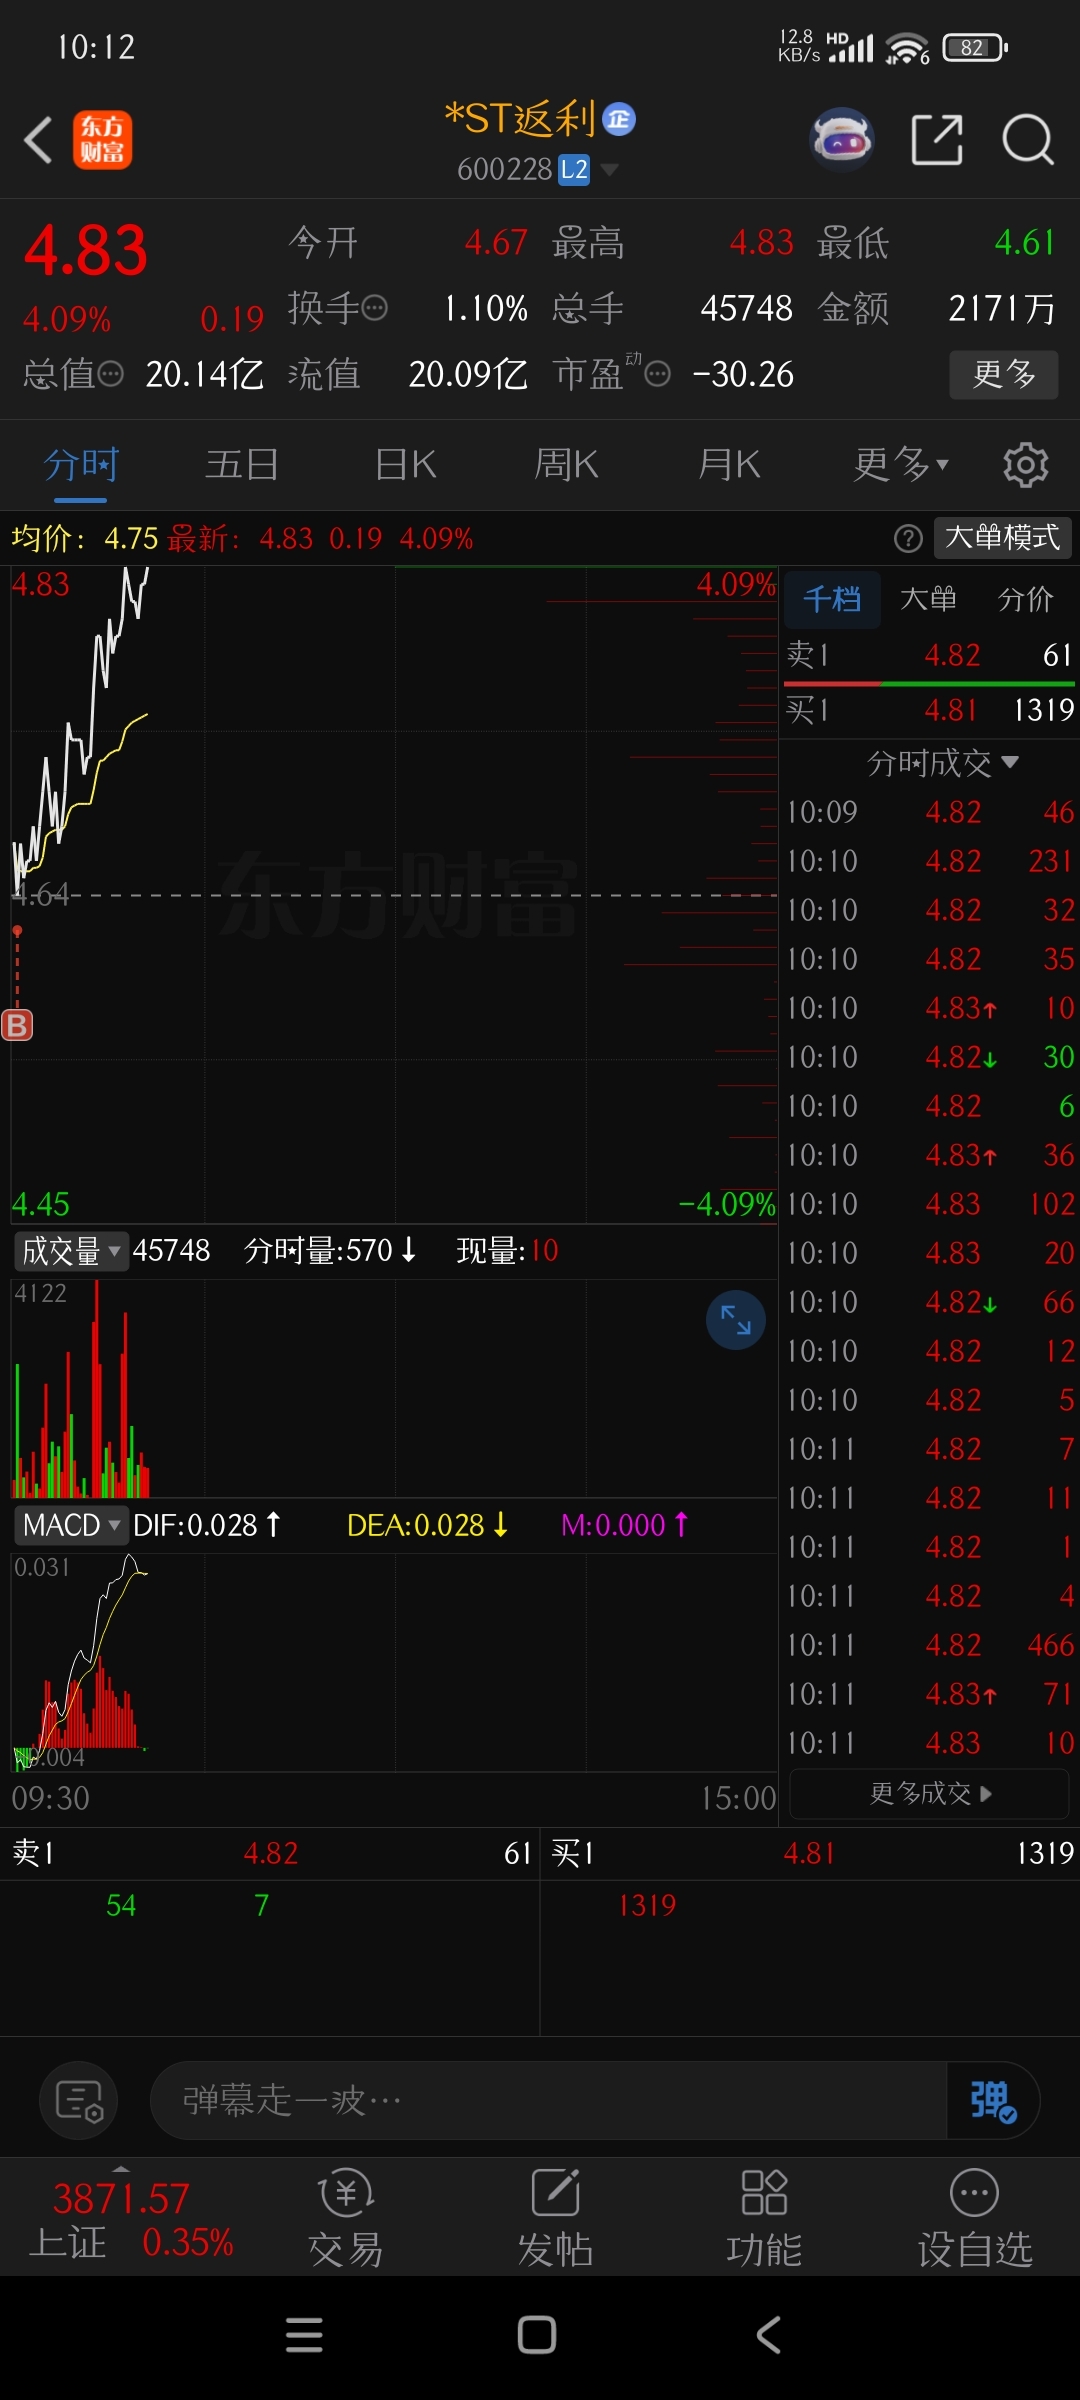Switch to the 日K chart tab
This screenshot has height=2400, width=1080.
[x=405, y=465]
